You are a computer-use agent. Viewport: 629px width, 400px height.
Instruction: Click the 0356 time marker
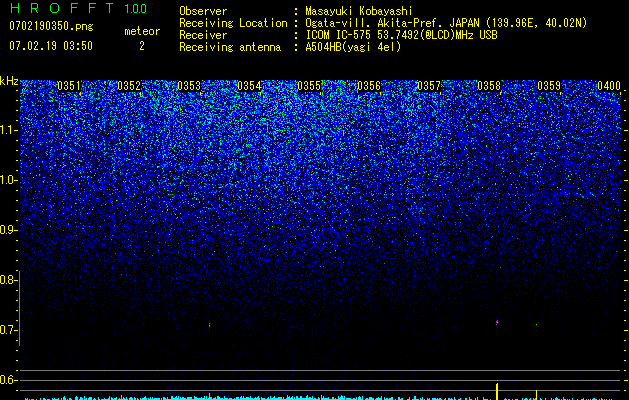(369, 86)
